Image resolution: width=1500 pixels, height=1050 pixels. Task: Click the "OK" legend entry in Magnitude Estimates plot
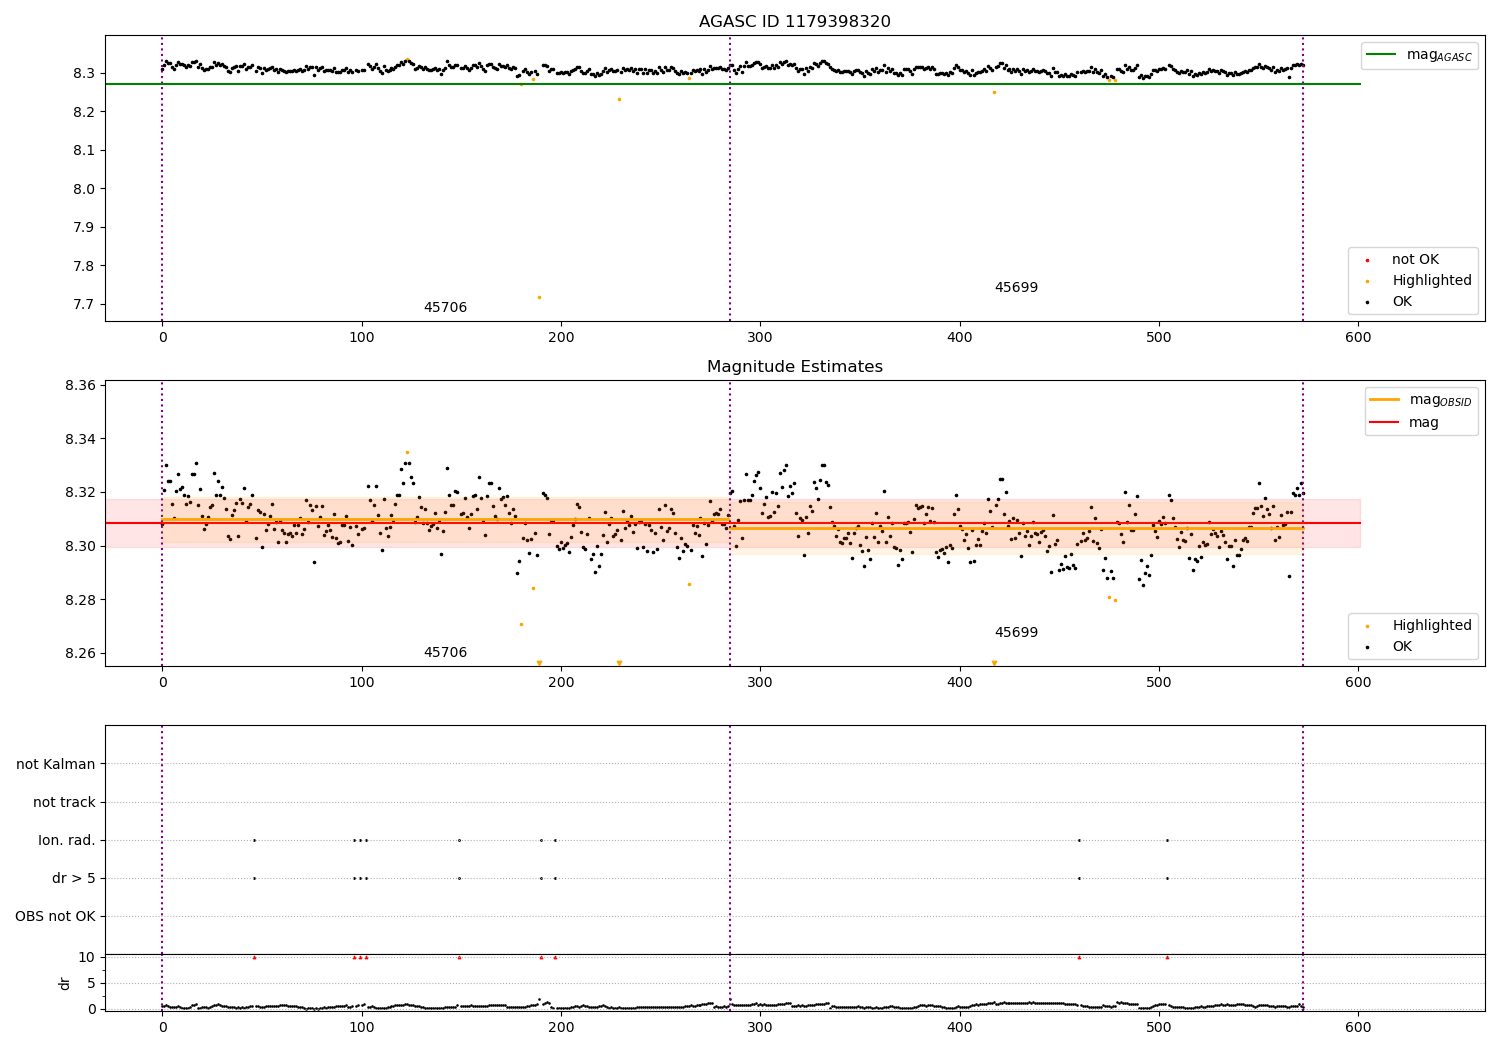[x=1402, y=647]
